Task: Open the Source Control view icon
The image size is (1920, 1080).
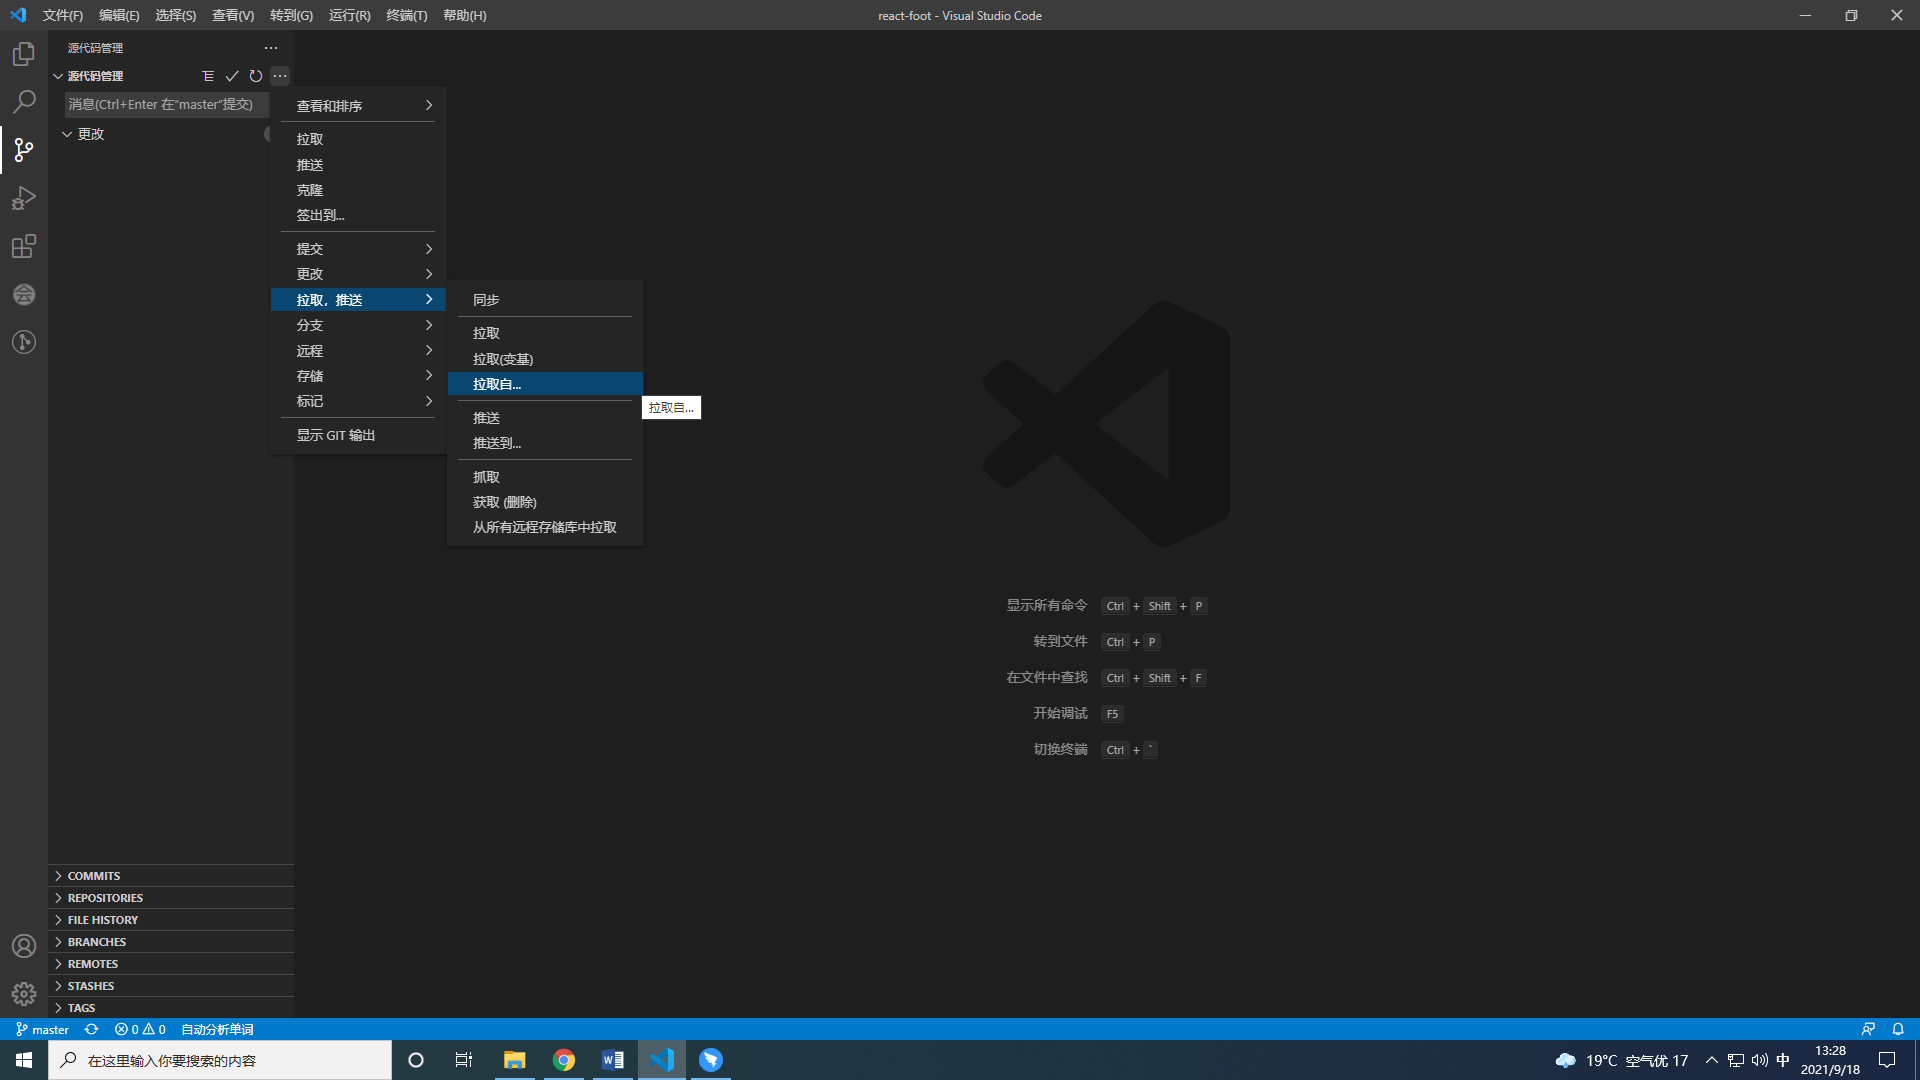Action: [24, 150]
